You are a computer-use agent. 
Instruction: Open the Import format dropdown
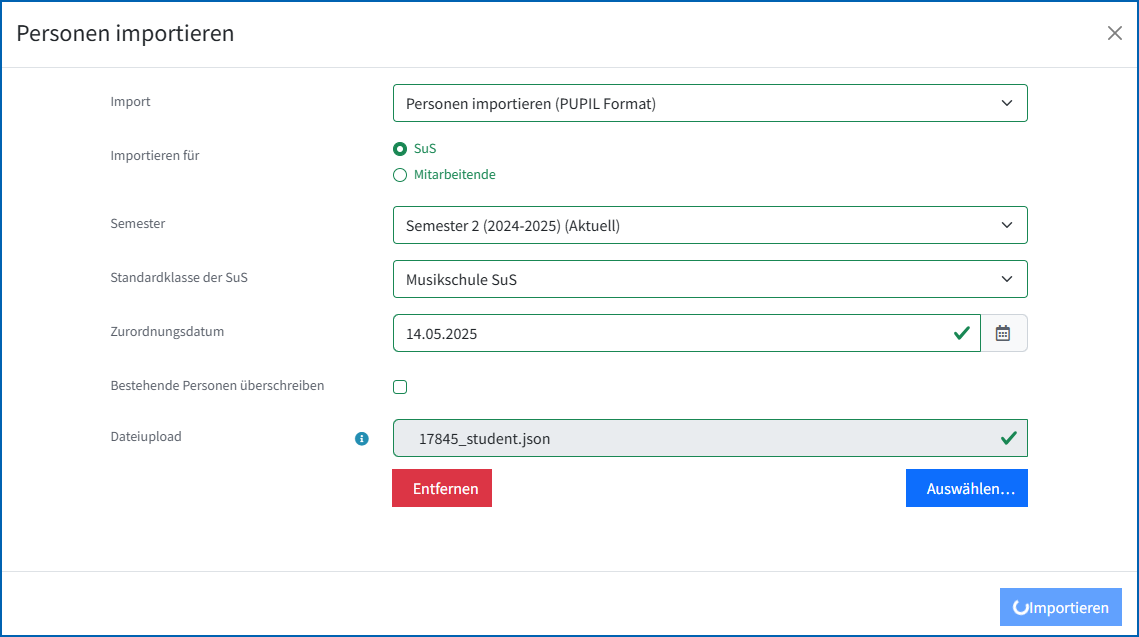(710, 103)
